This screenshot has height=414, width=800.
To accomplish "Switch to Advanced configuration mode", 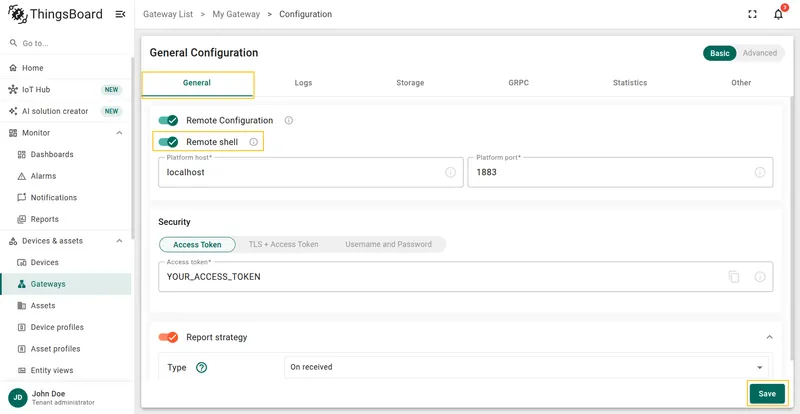I will coord(760,53).
